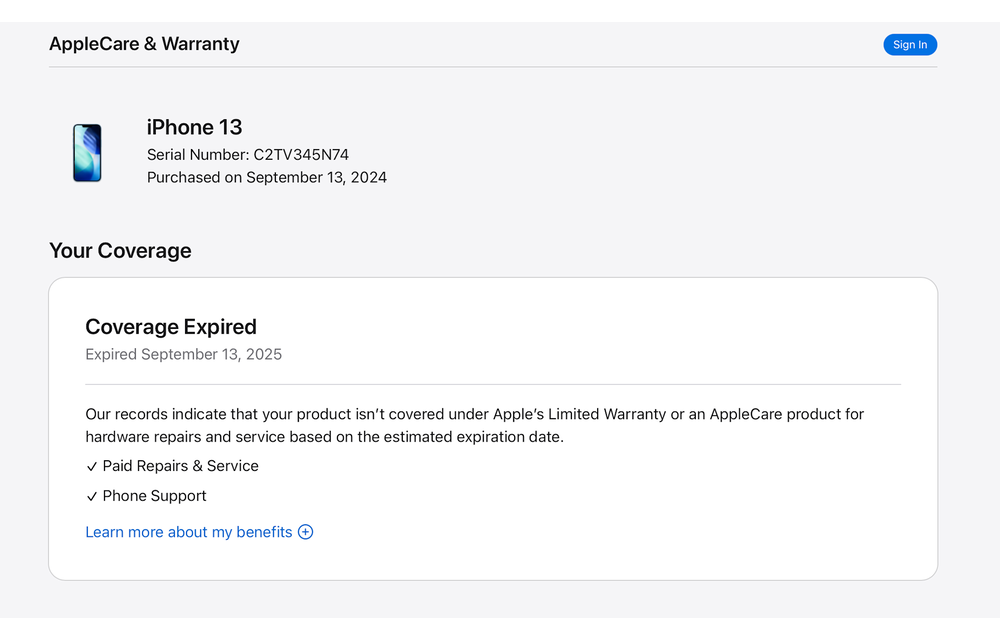Image resolution: width=1000 pixels, height=640 pixels.
Task: Click the Purchased on September 13, 2024 text
Action: [266, 177]
